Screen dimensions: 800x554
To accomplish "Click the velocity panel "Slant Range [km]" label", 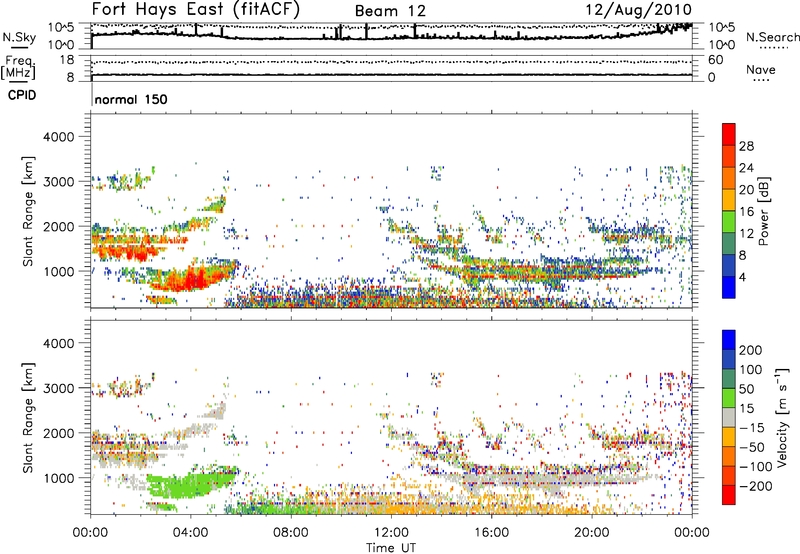I will [x=28, y=418].
